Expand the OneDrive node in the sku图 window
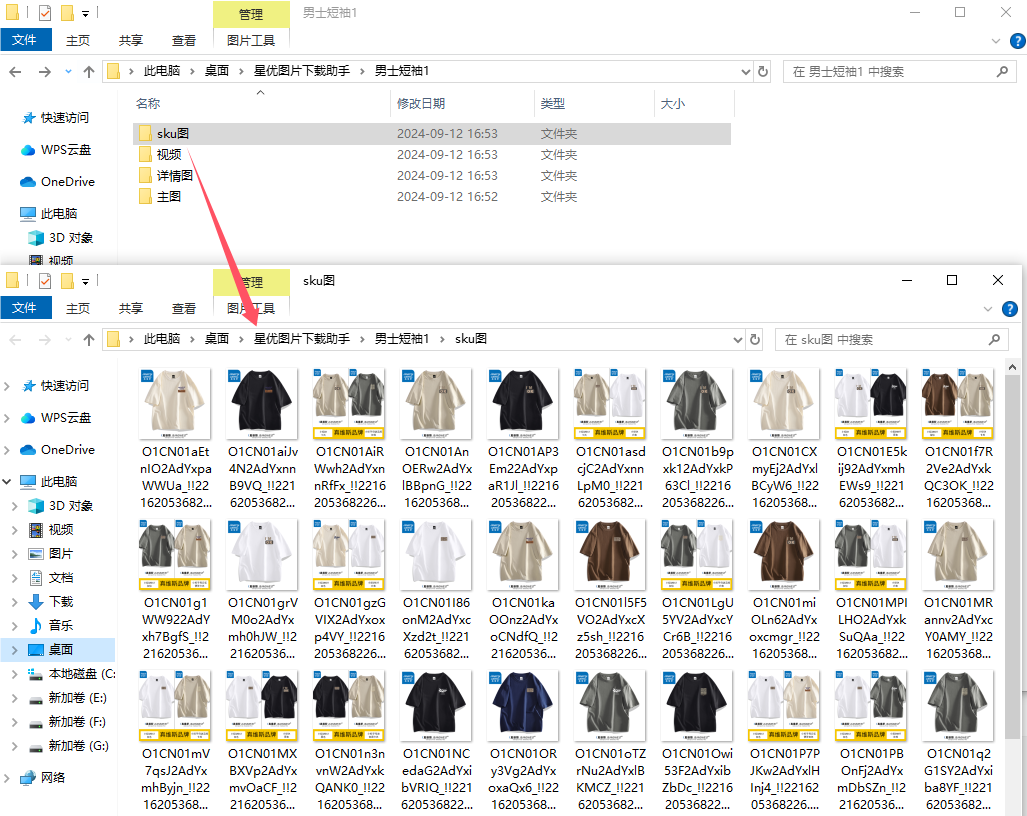The height and width of the screenshot is (816, 1027). tap(7, 450)
